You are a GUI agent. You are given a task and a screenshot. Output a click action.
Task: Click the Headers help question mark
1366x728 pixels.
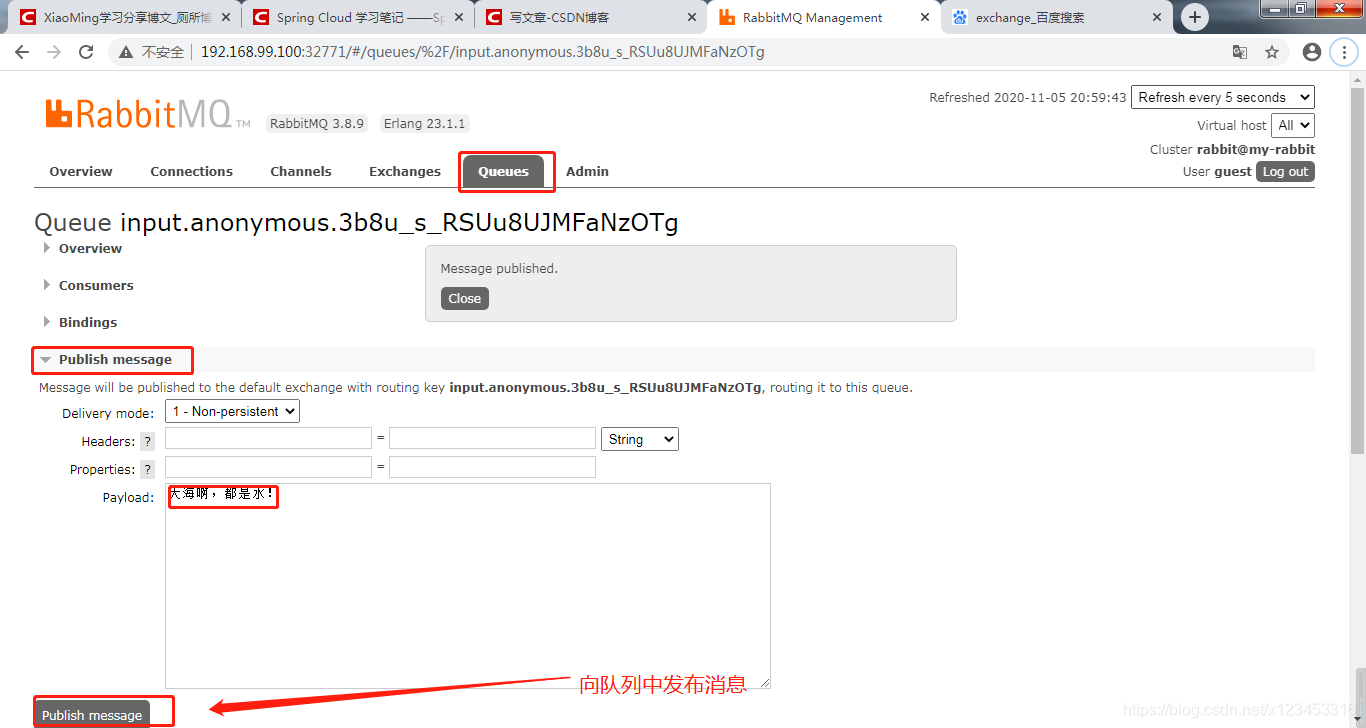(147, 441)
